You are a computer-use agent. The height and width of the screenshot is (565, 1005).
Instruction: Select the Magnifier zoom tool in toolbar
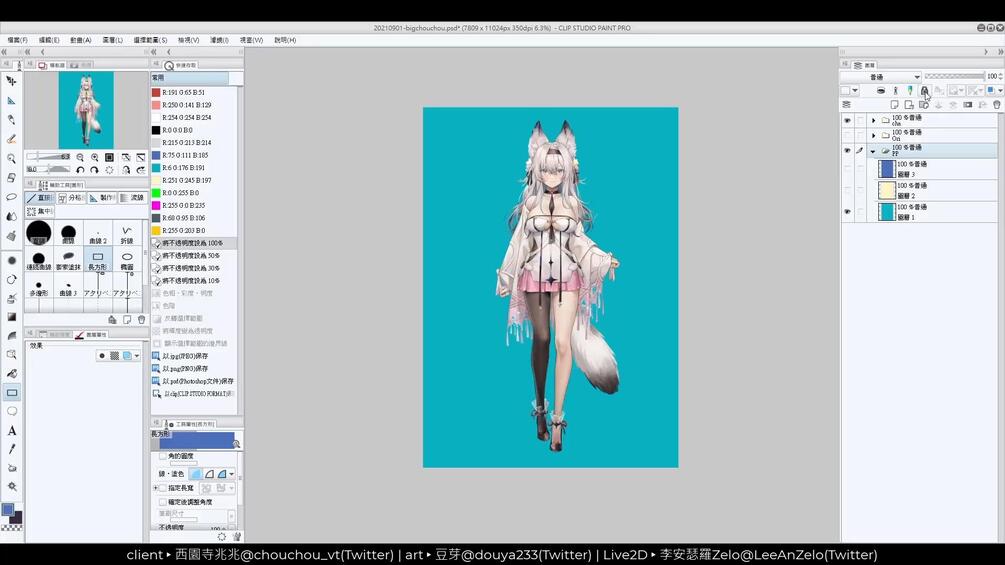point(12,158)
